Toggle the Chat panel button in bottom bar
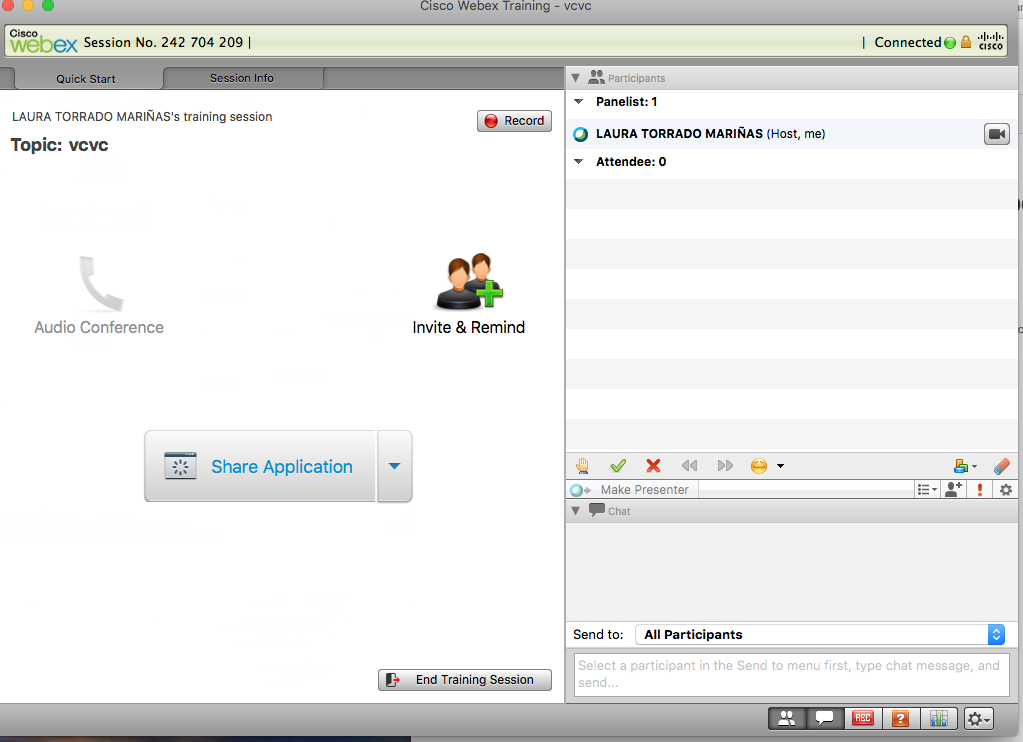1023x742 pixels. [824, 718]
